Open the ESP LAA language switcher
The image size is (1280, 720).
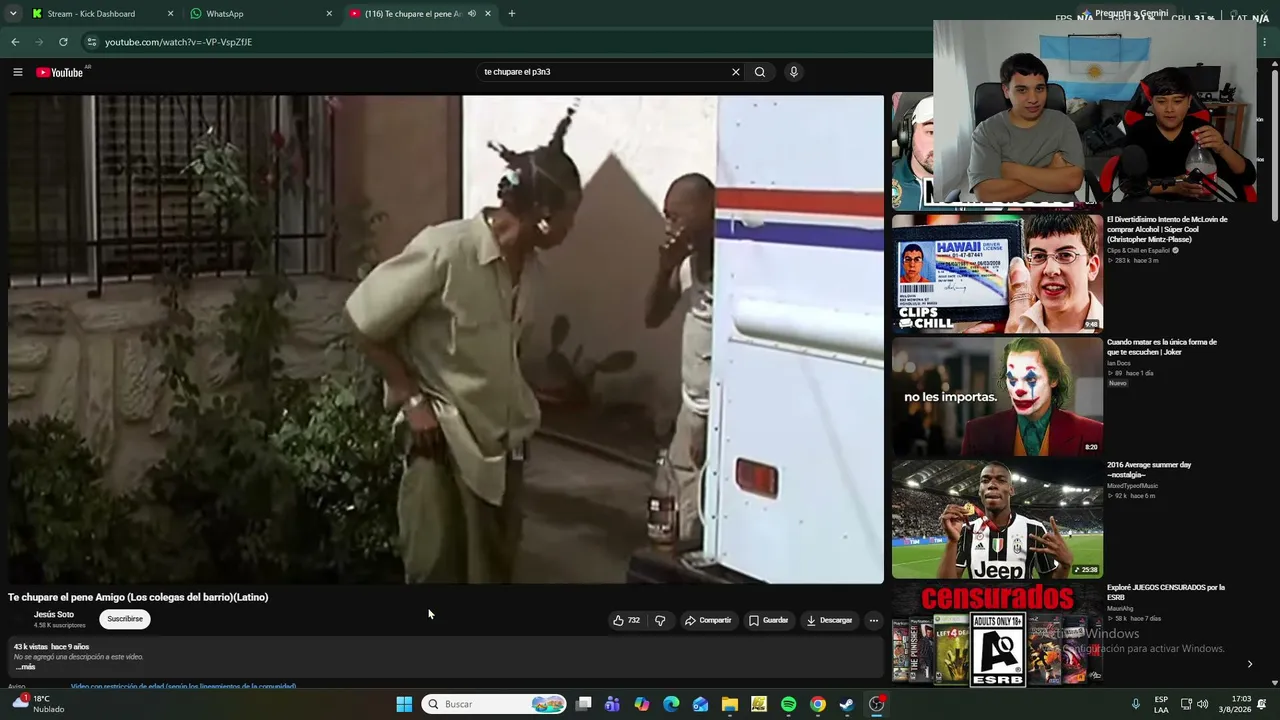coord(1161,704)
